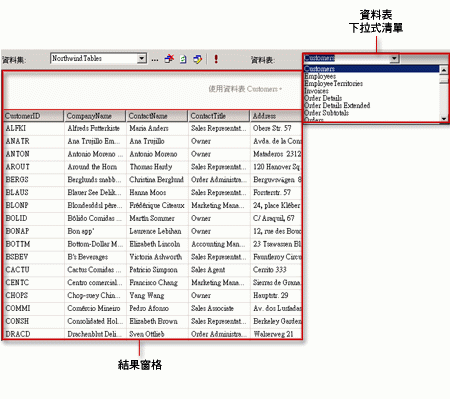
Task: Click the Alfreds Futterkiste company cell
Action: (95, 128)
